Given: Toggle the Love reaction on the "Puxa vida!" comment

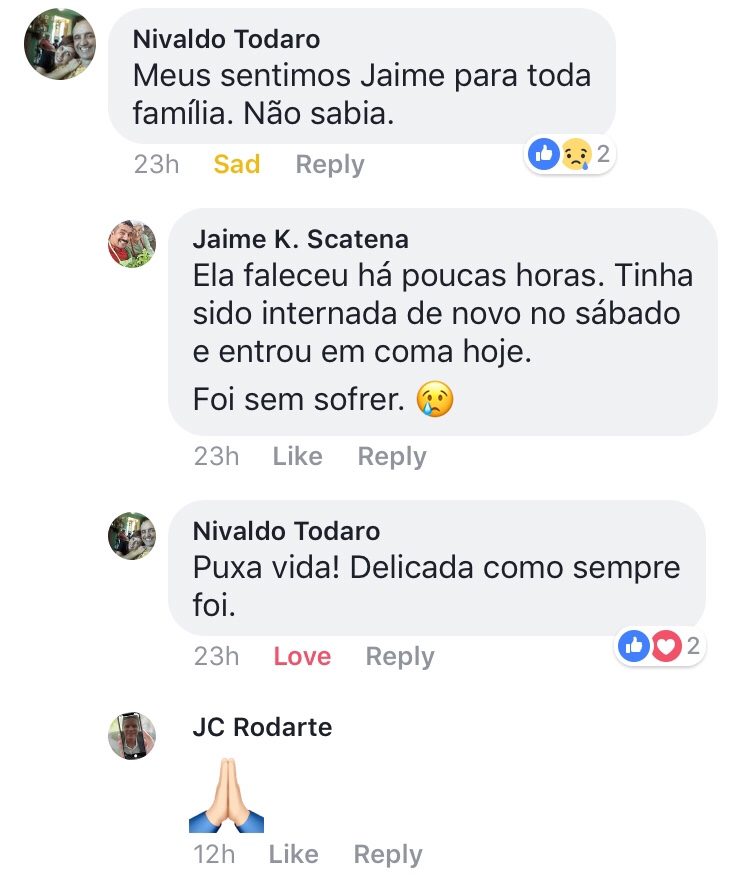Looking at the screenshot, I should (302, 657).
